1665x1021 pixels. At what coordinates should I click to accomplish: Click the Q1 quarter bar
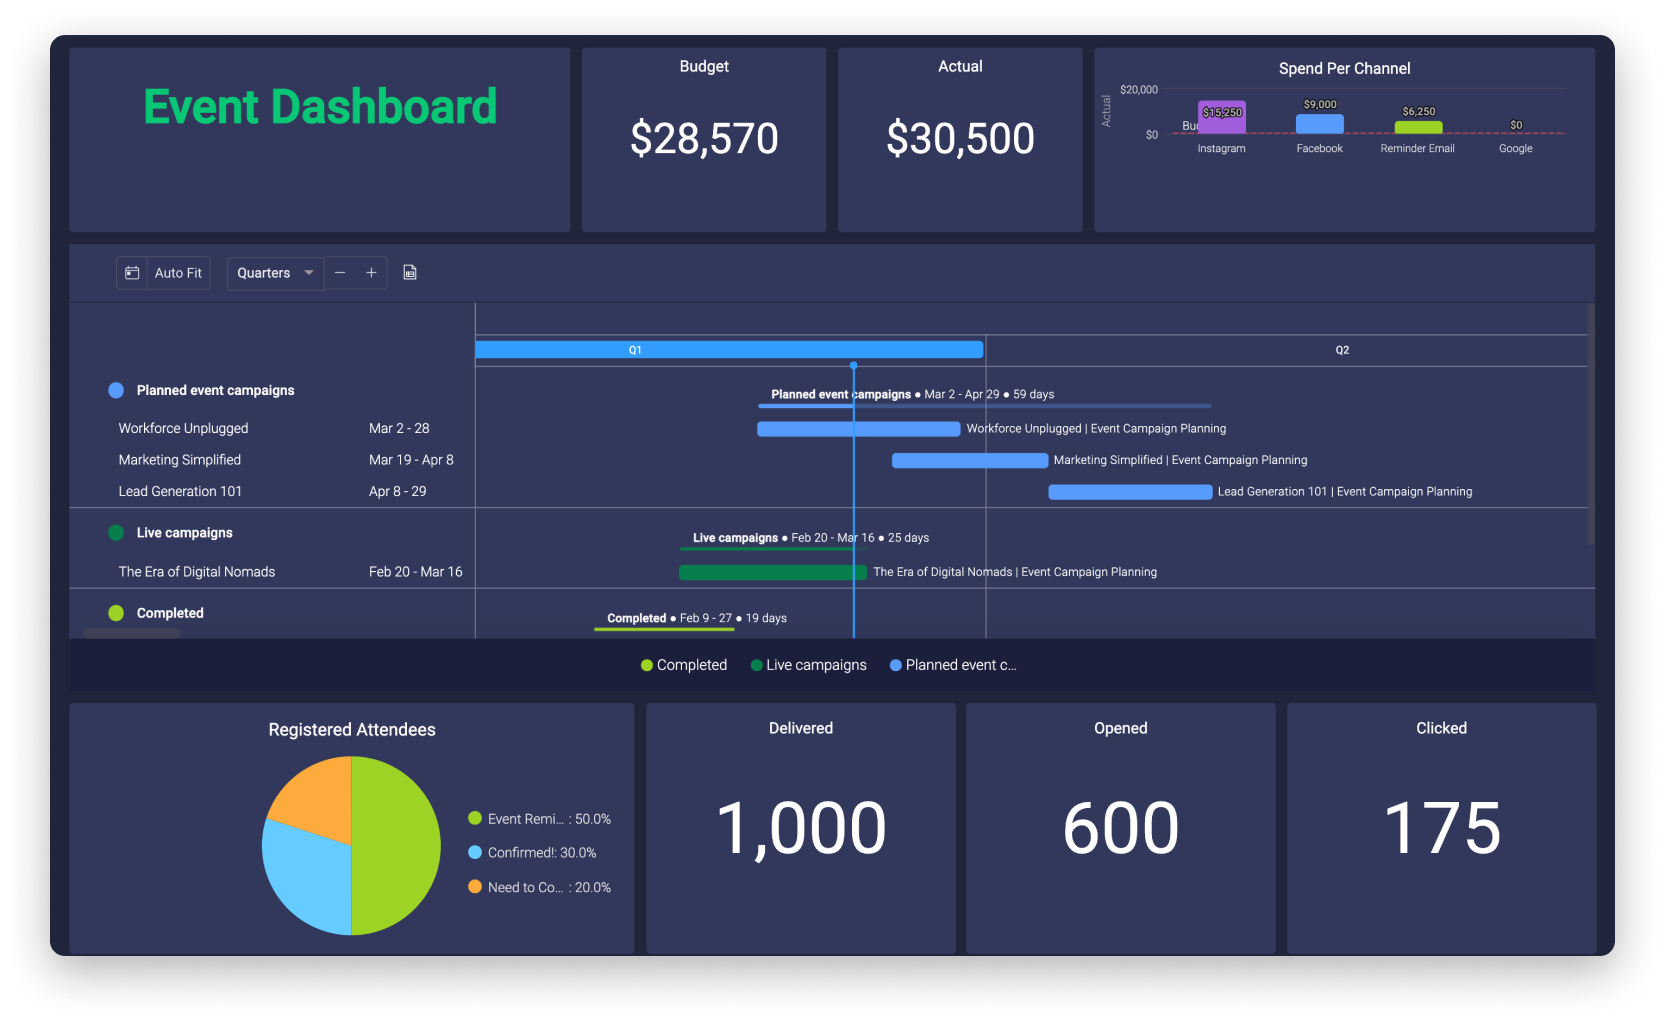click(x=729, y=350)
